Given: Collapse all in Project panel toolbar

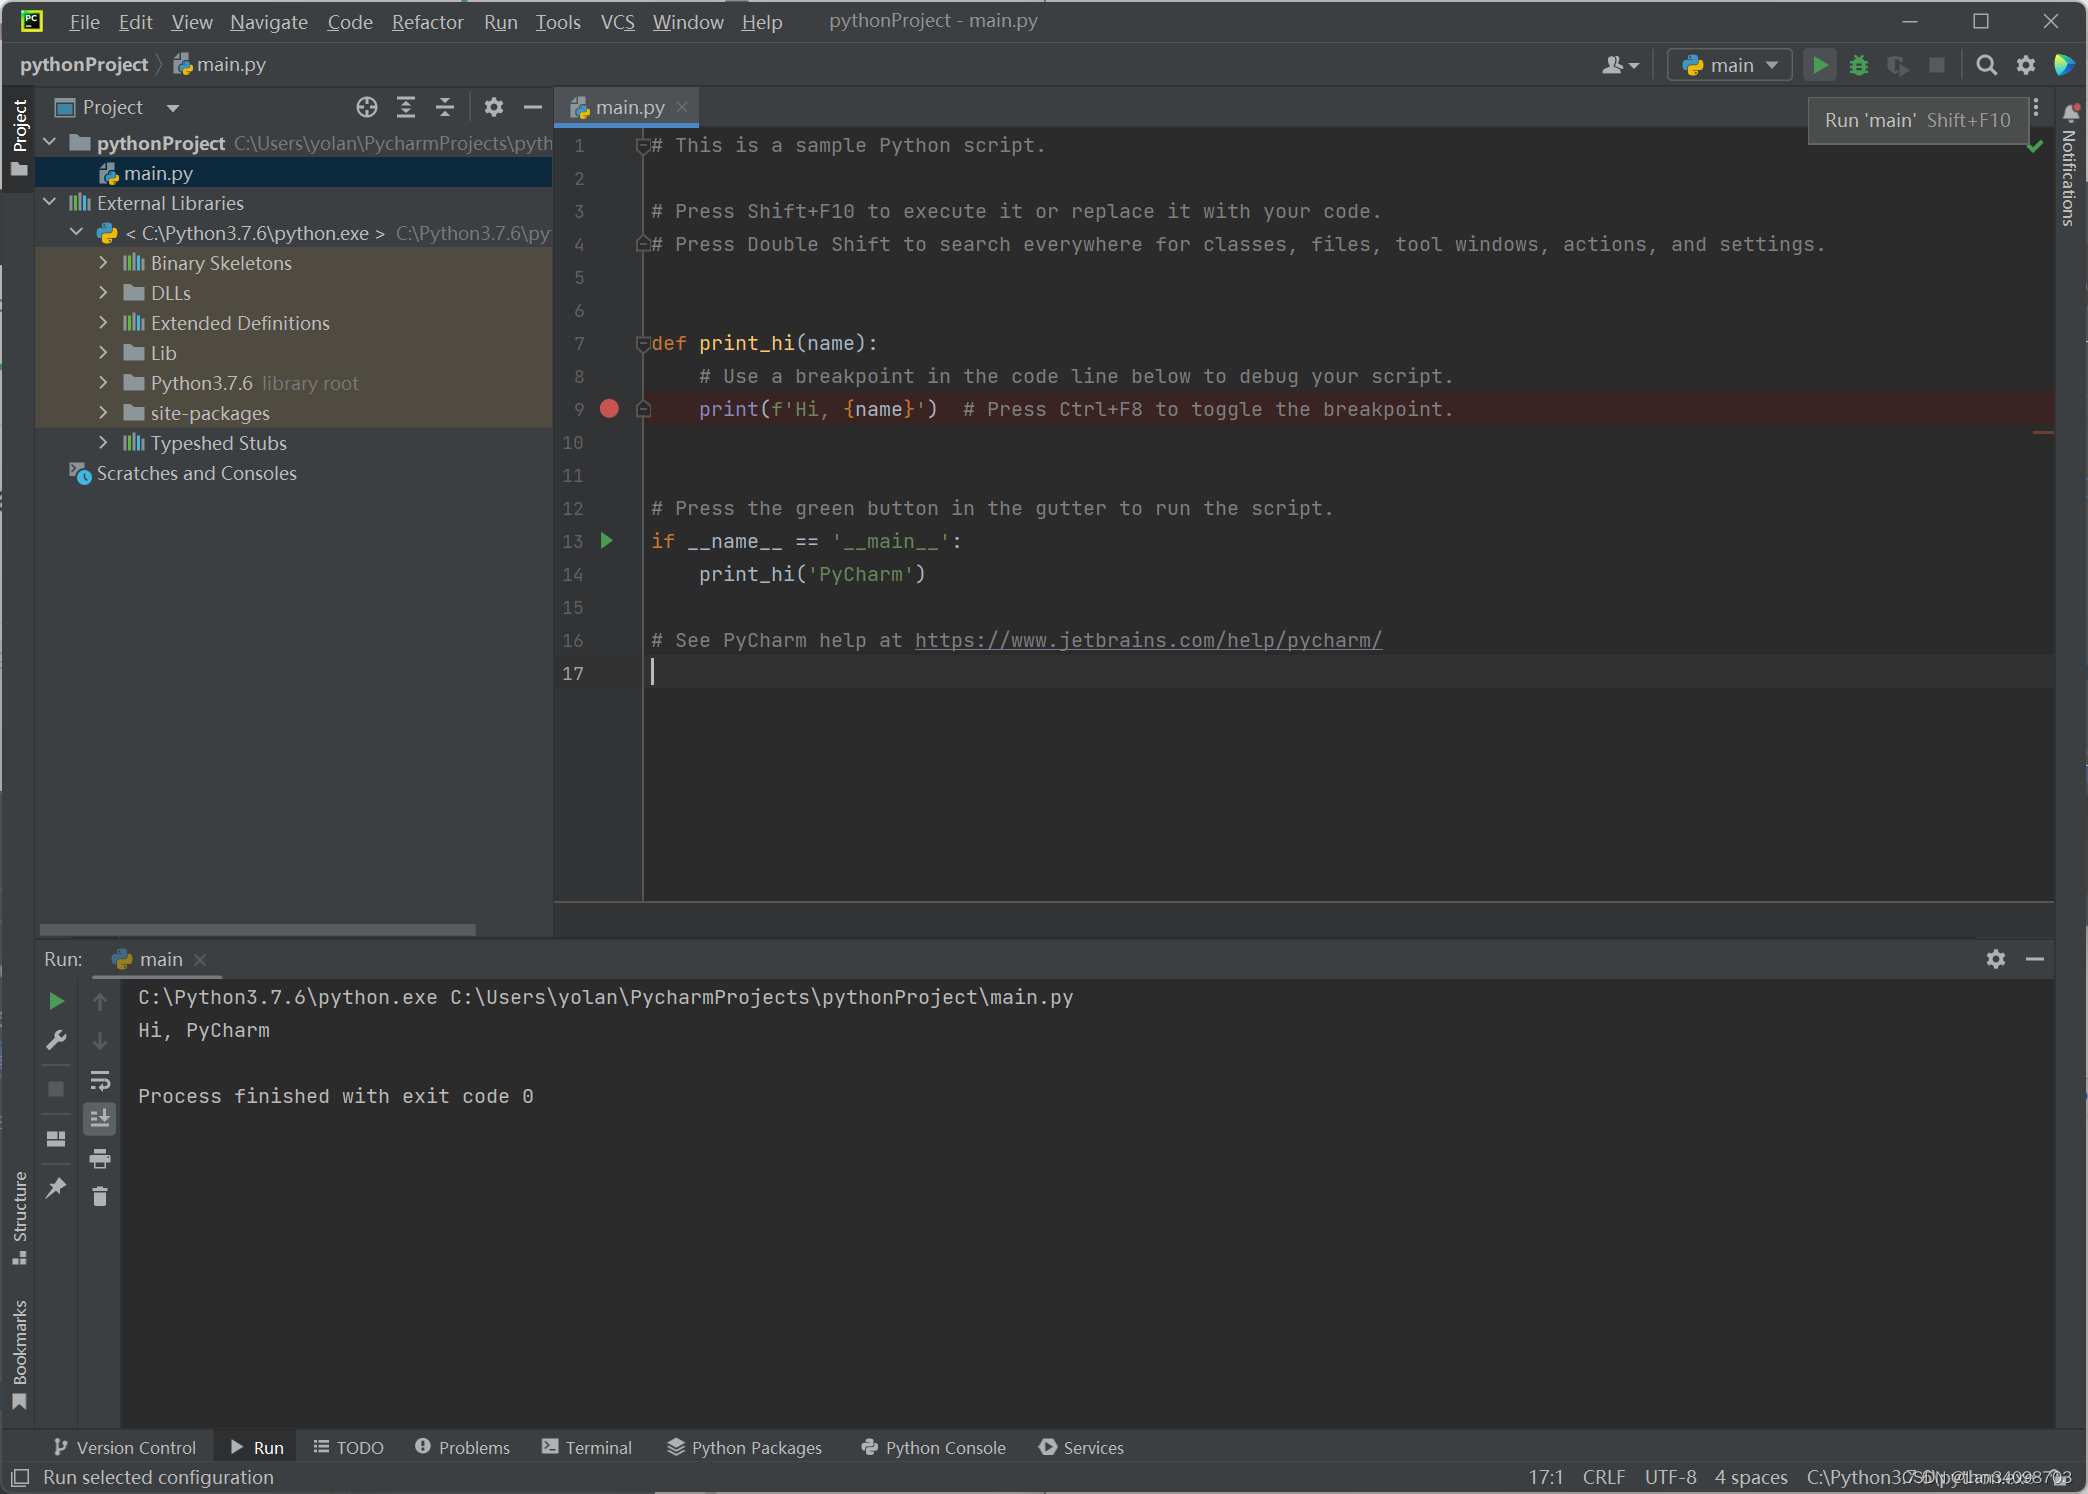Looking at the screenshot, I should [445, 107].
